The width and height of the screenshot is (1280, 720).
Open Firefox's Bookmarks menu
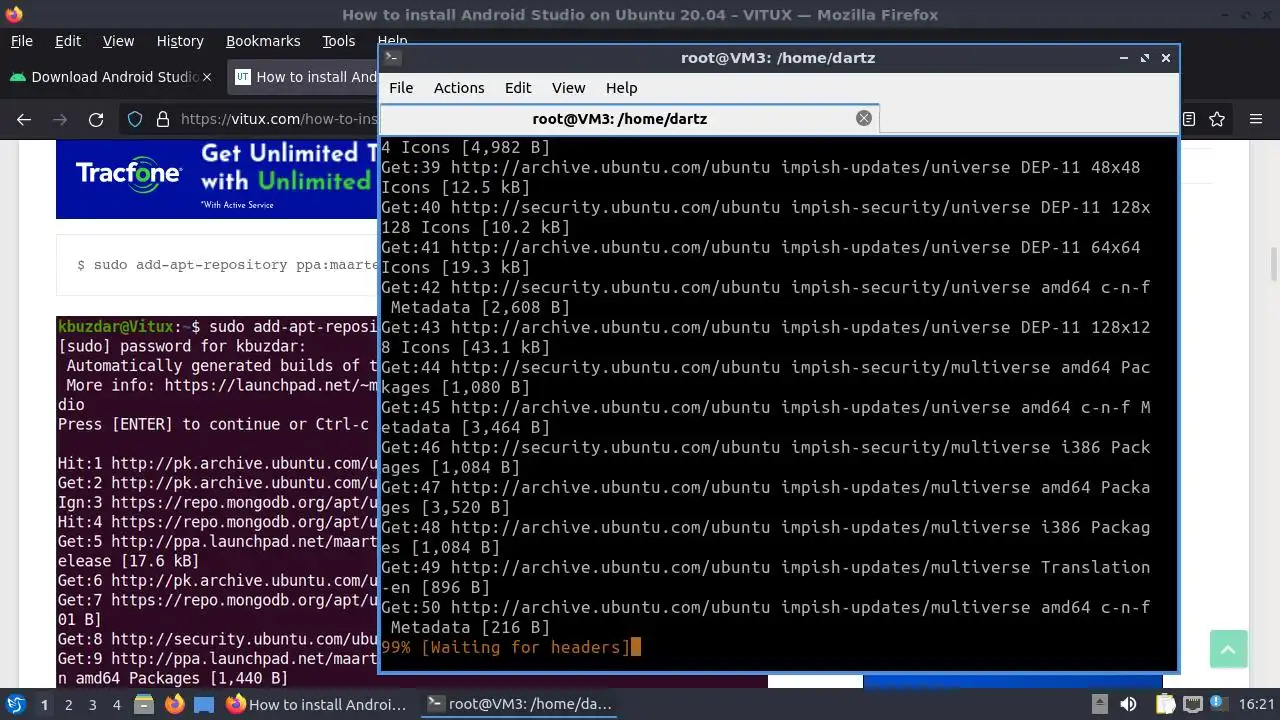[263, 41]
